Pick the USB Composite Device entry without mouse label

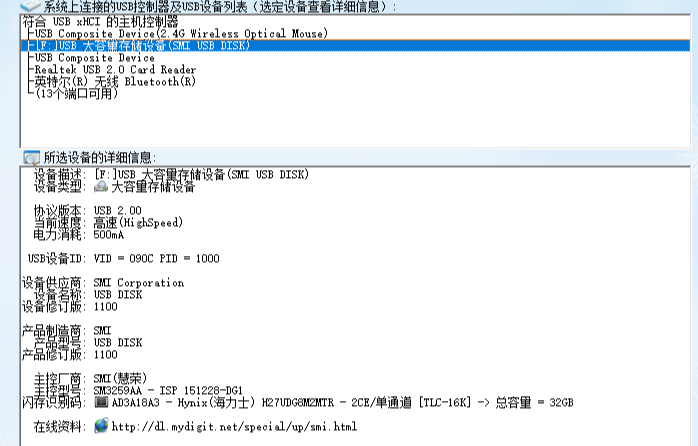click(x=94, y=58)
